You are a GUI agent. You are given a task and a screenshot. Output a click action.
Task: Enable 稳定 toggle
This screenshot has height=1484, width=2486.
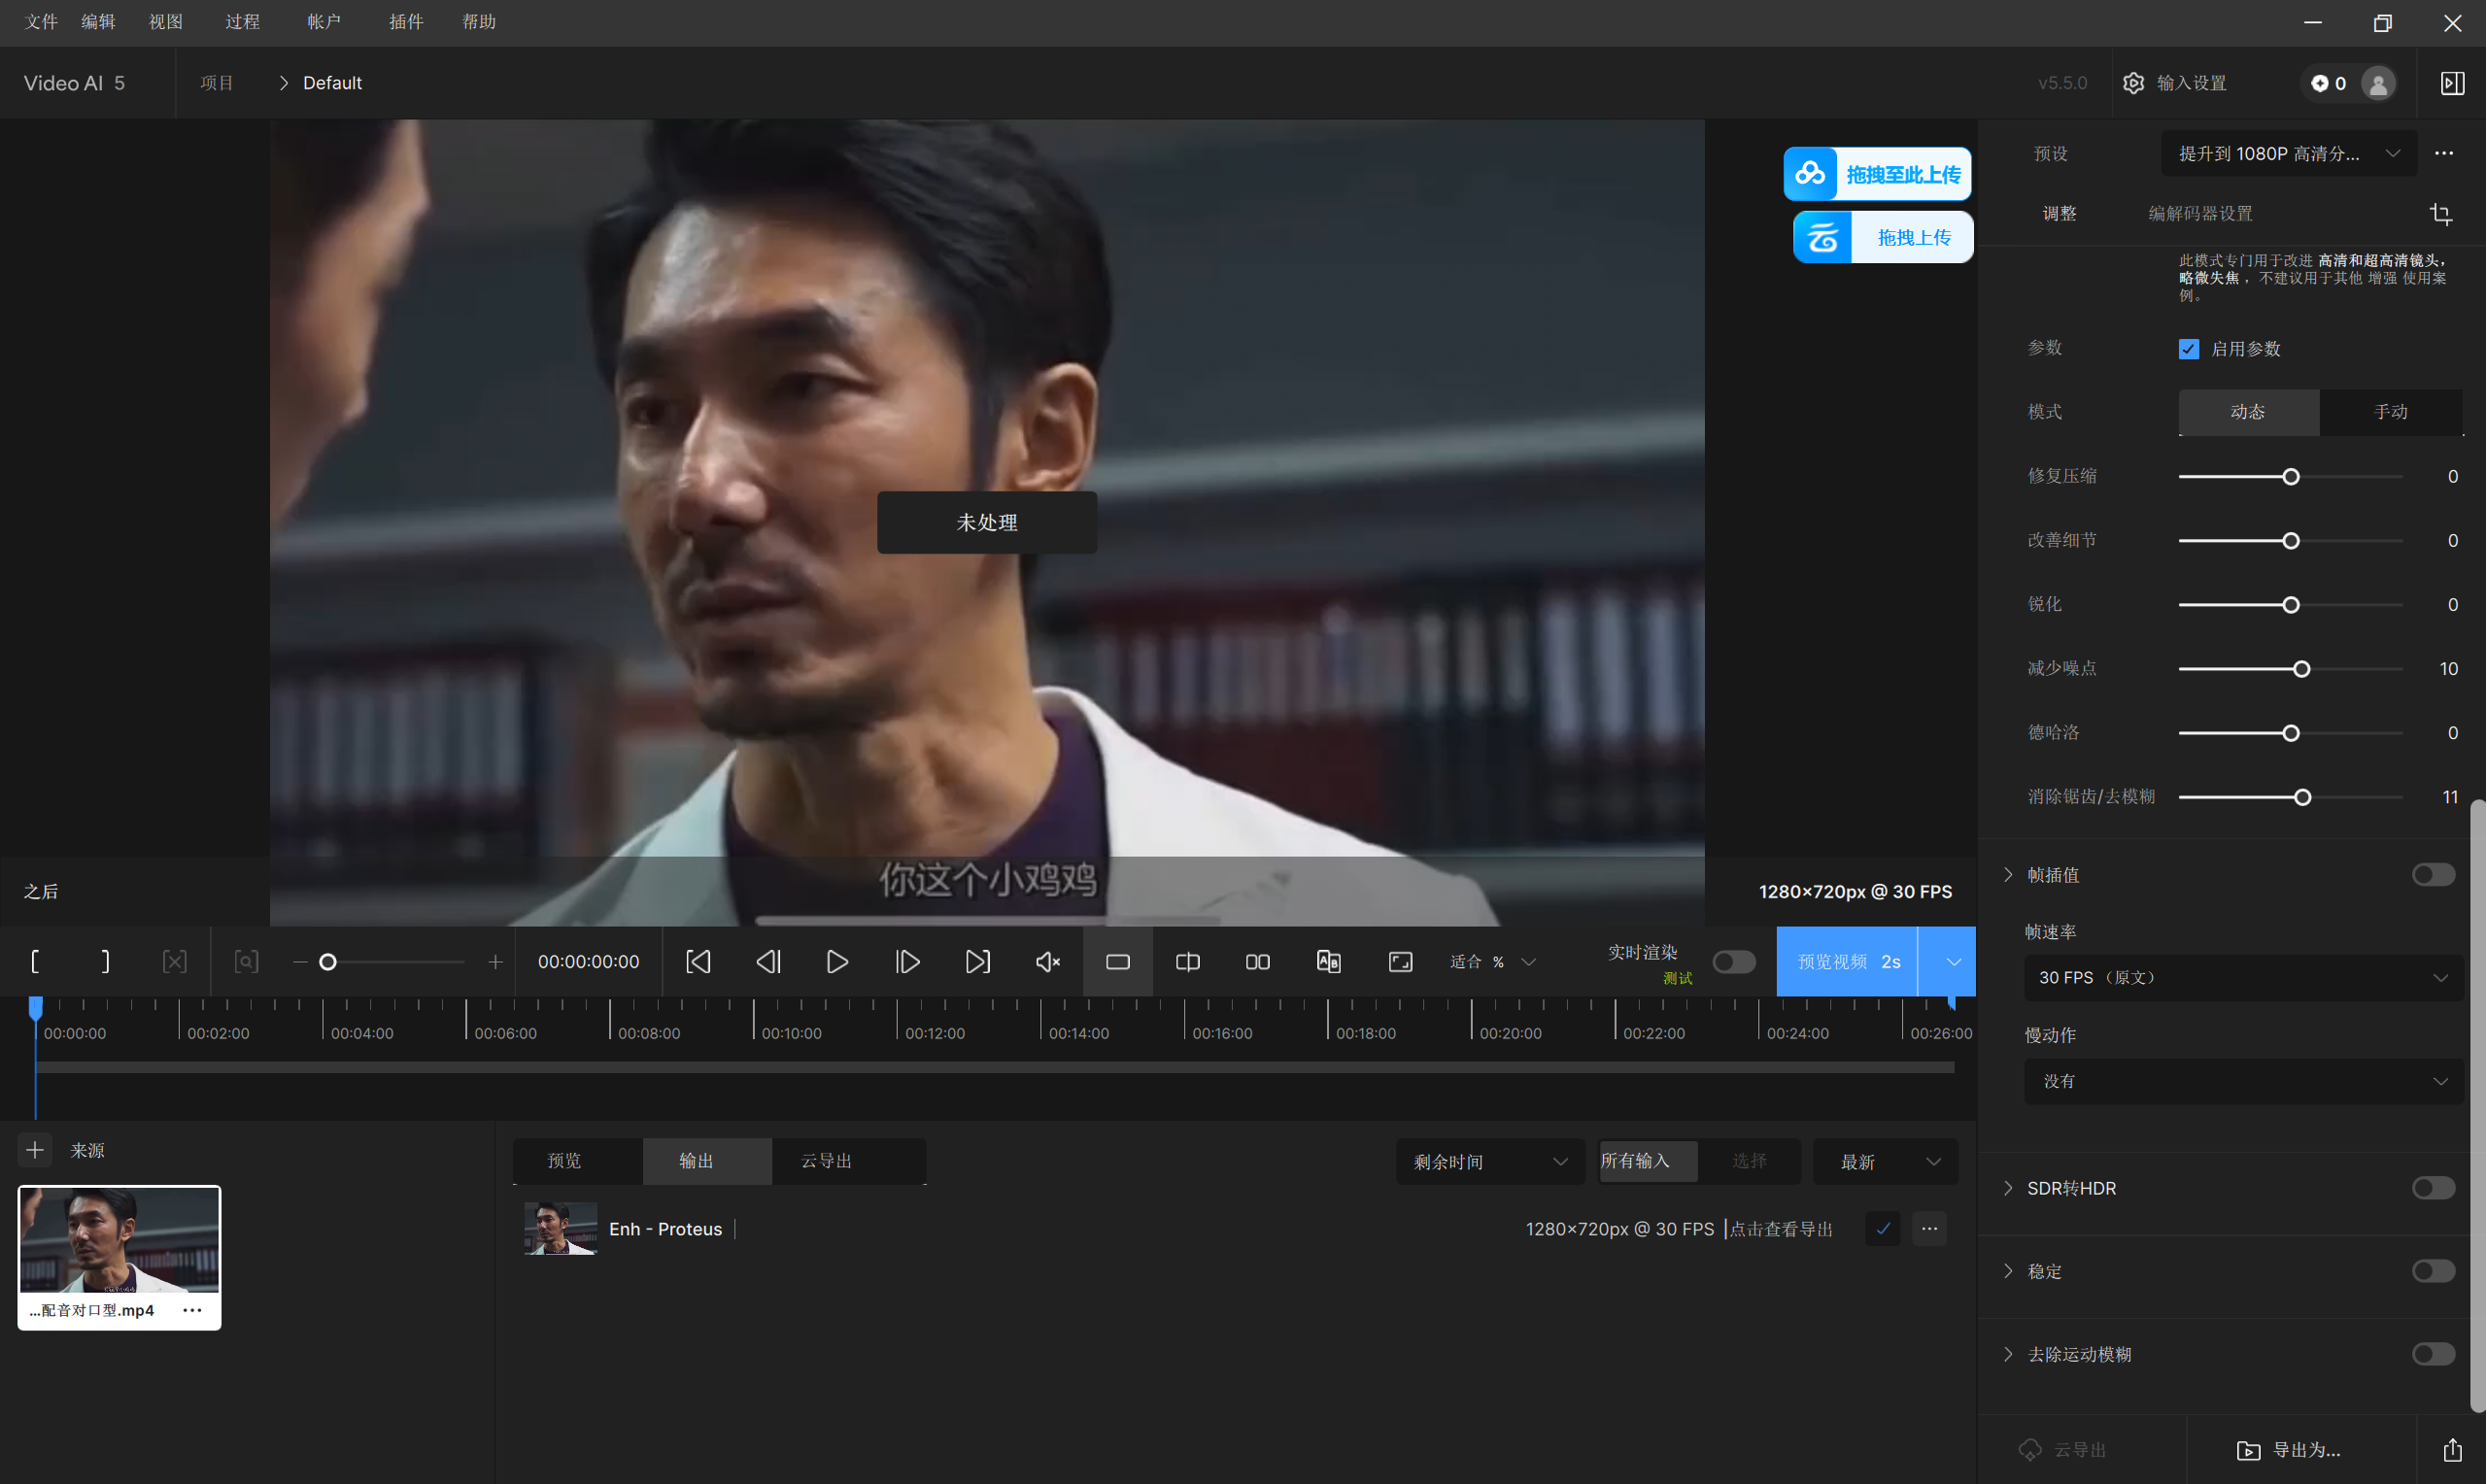point(2433,1271)
